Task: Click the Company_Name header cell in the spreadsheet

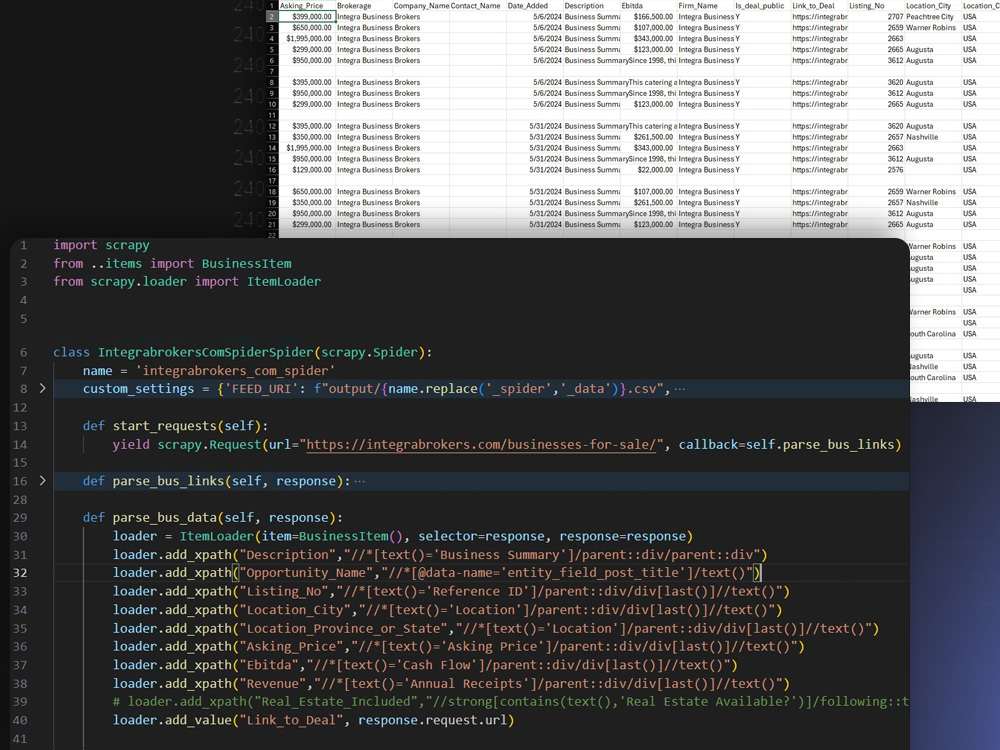Action: [421, 5]
